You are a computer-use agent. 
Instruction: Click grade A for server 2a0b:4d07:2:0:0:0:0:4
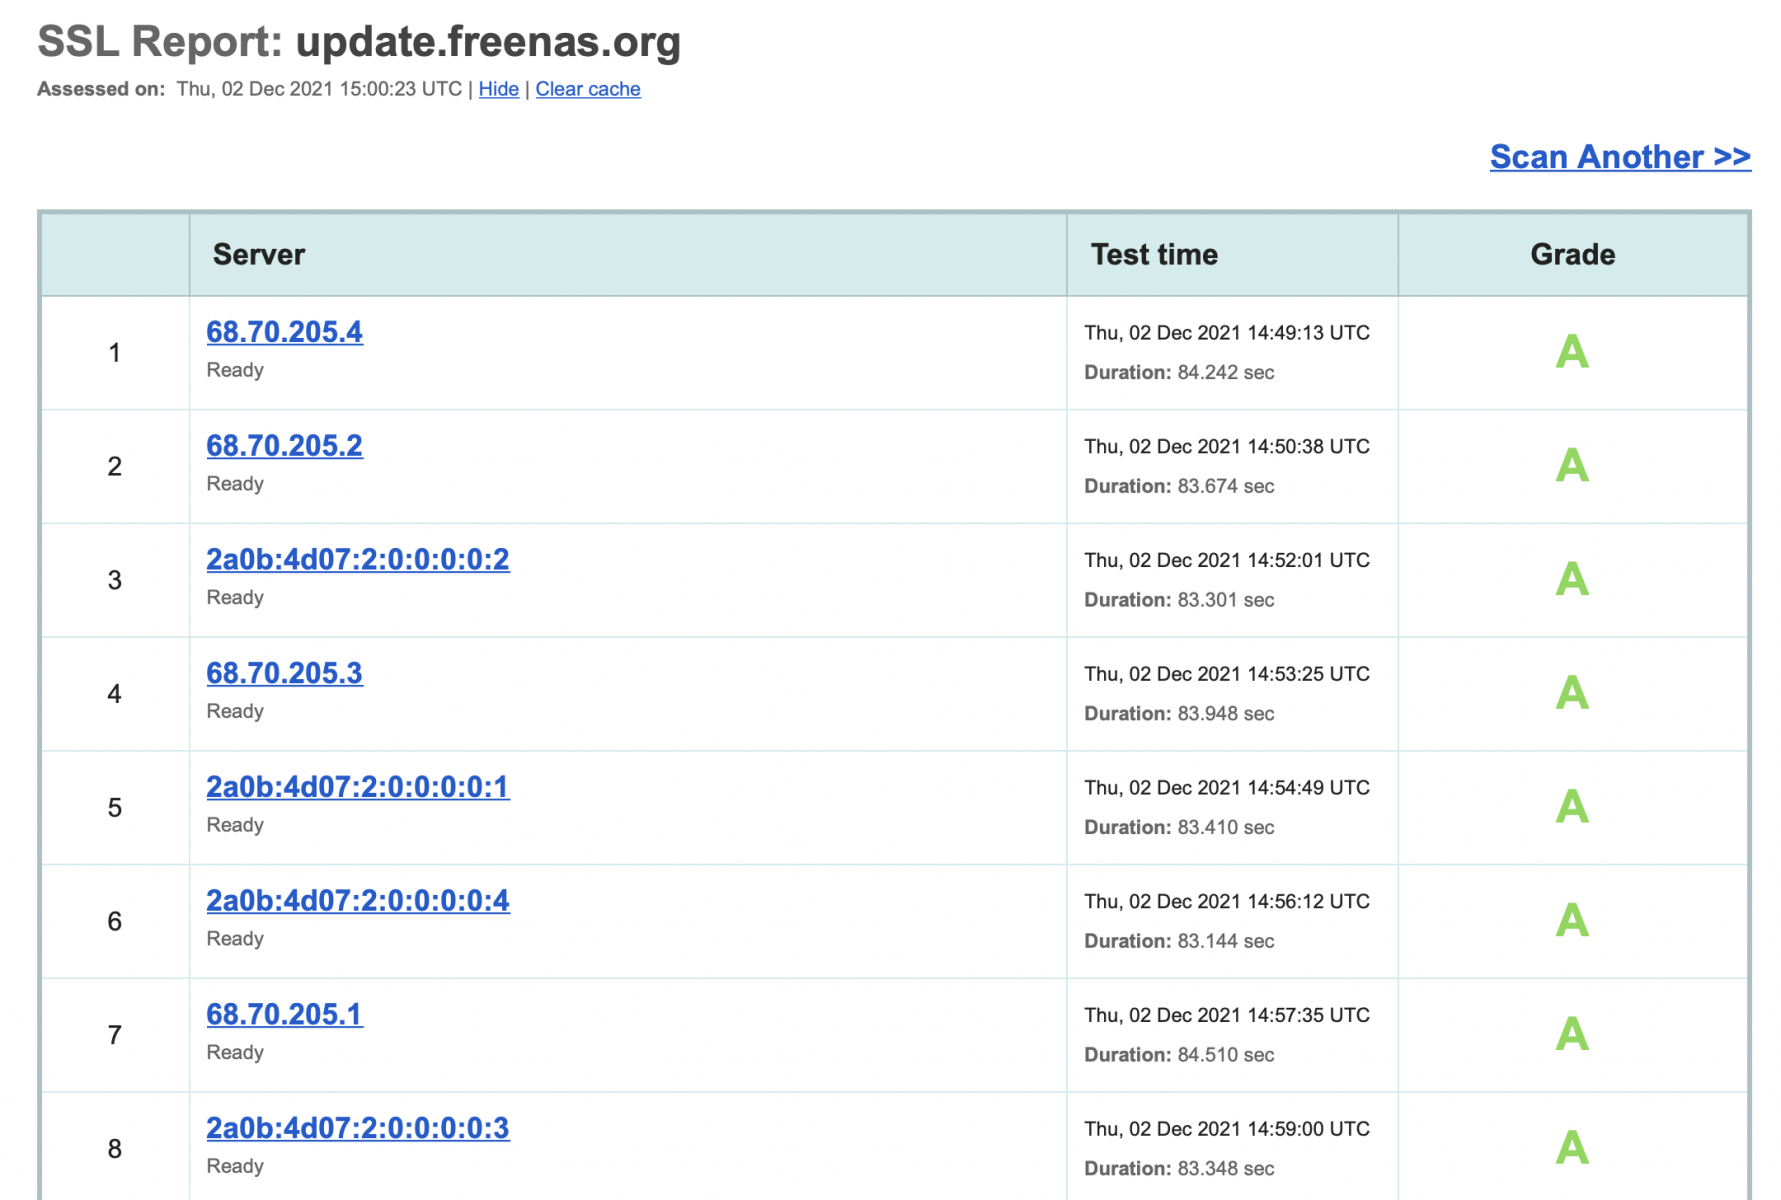1572,921
